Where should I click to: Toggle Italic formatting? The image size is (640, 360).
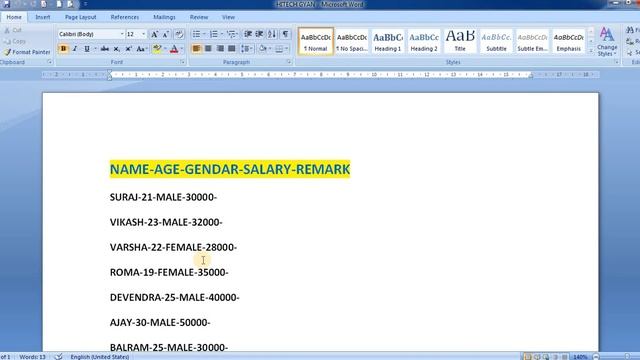click(x=75, y=49)
